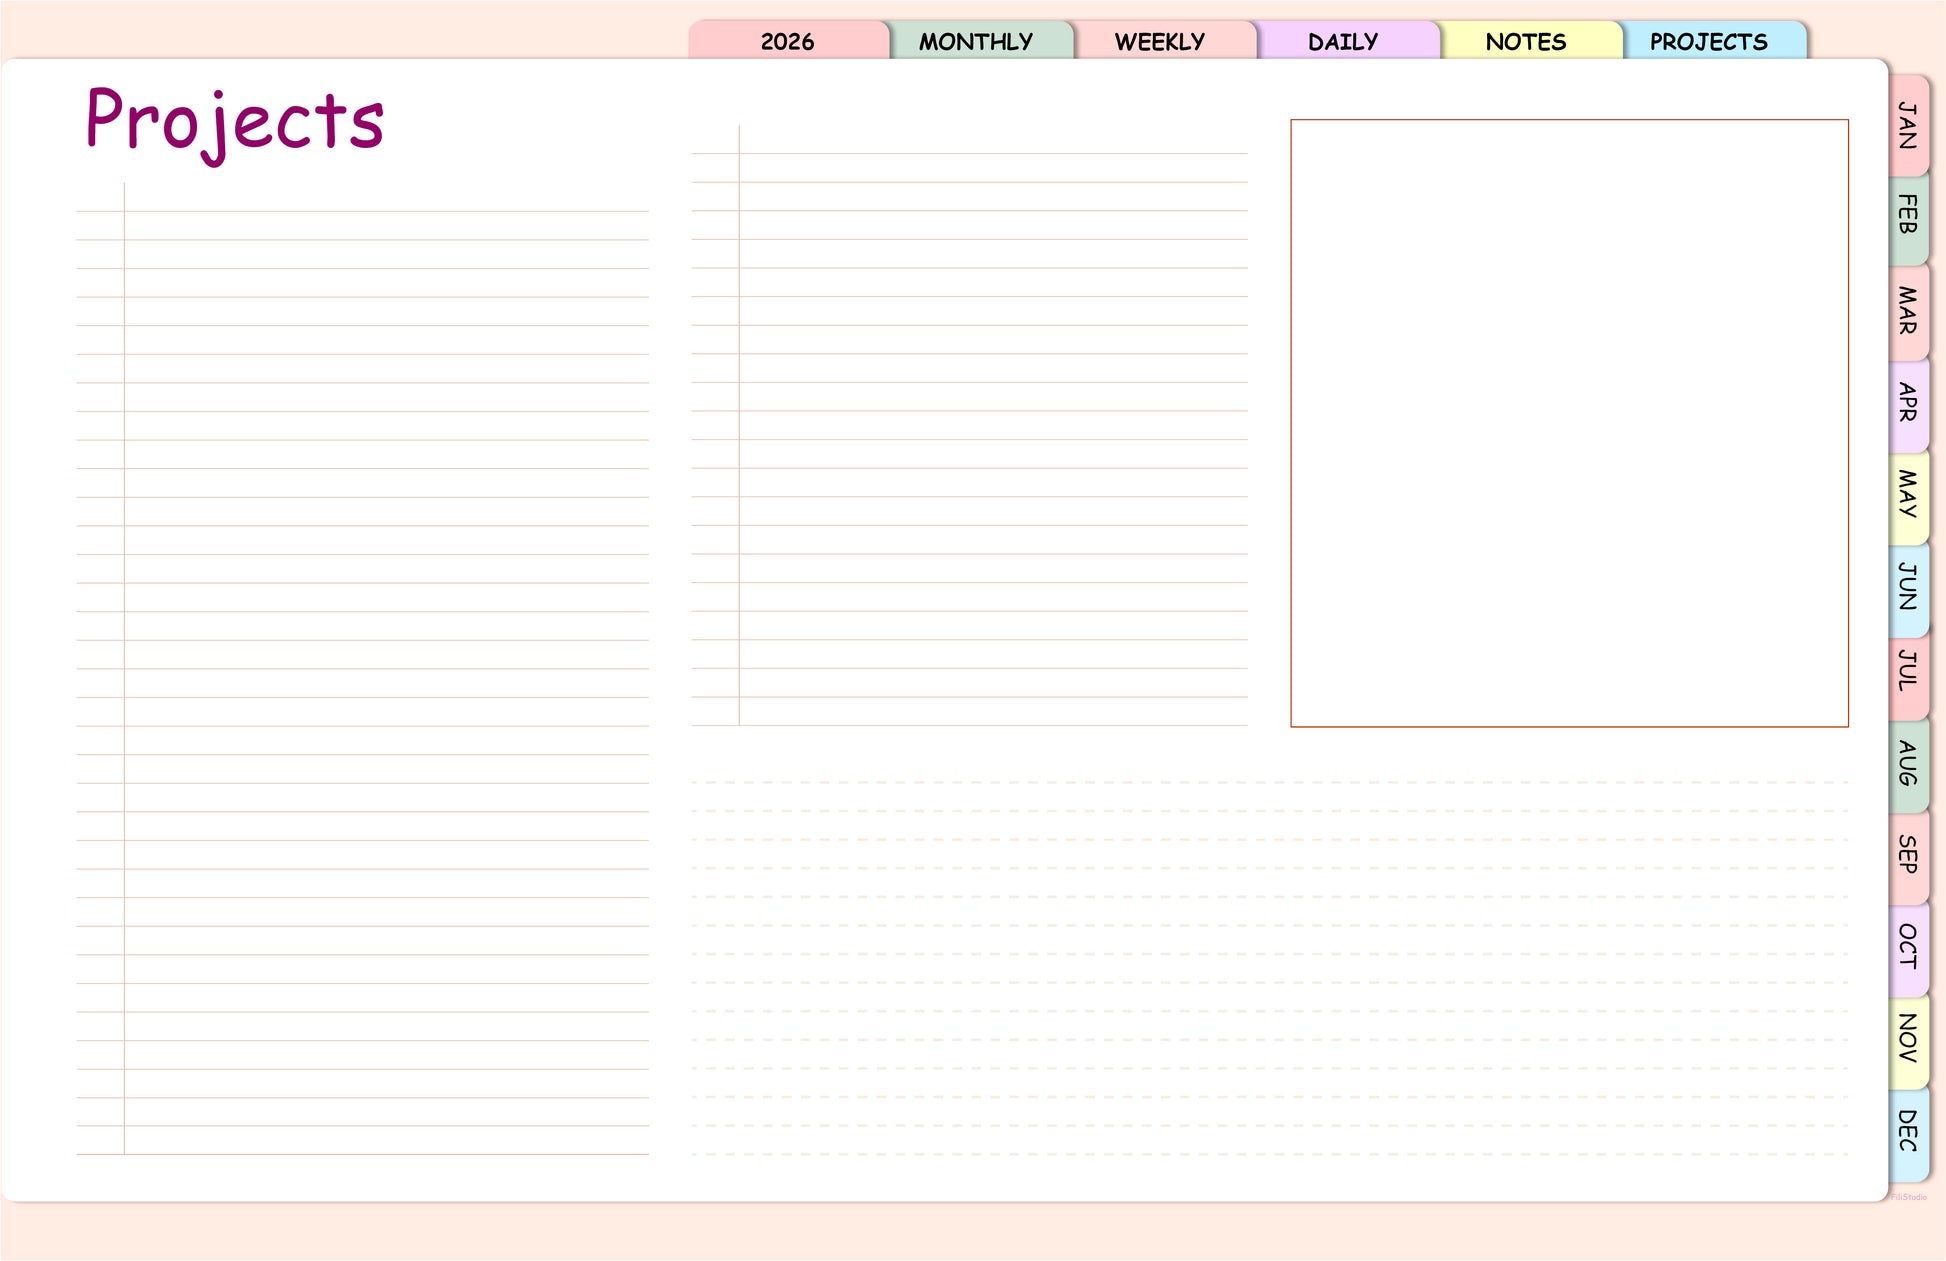Viewport: 1946px width, 1261px height.
Task: Open the NOTES tab
Action: [x=1531, y=40]
